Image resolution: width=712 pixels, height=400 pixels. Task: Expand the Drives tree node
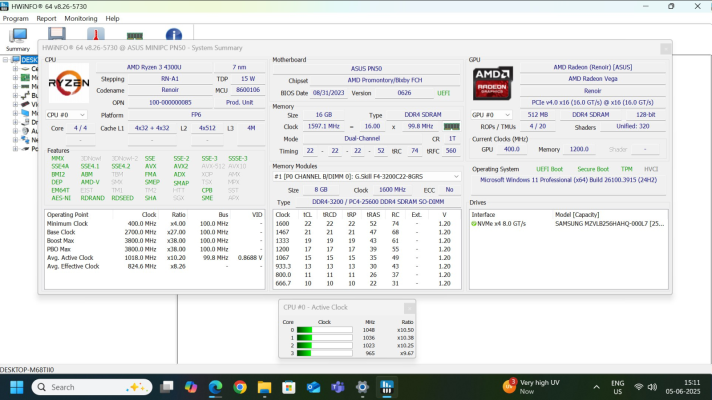tap(15, 122)
